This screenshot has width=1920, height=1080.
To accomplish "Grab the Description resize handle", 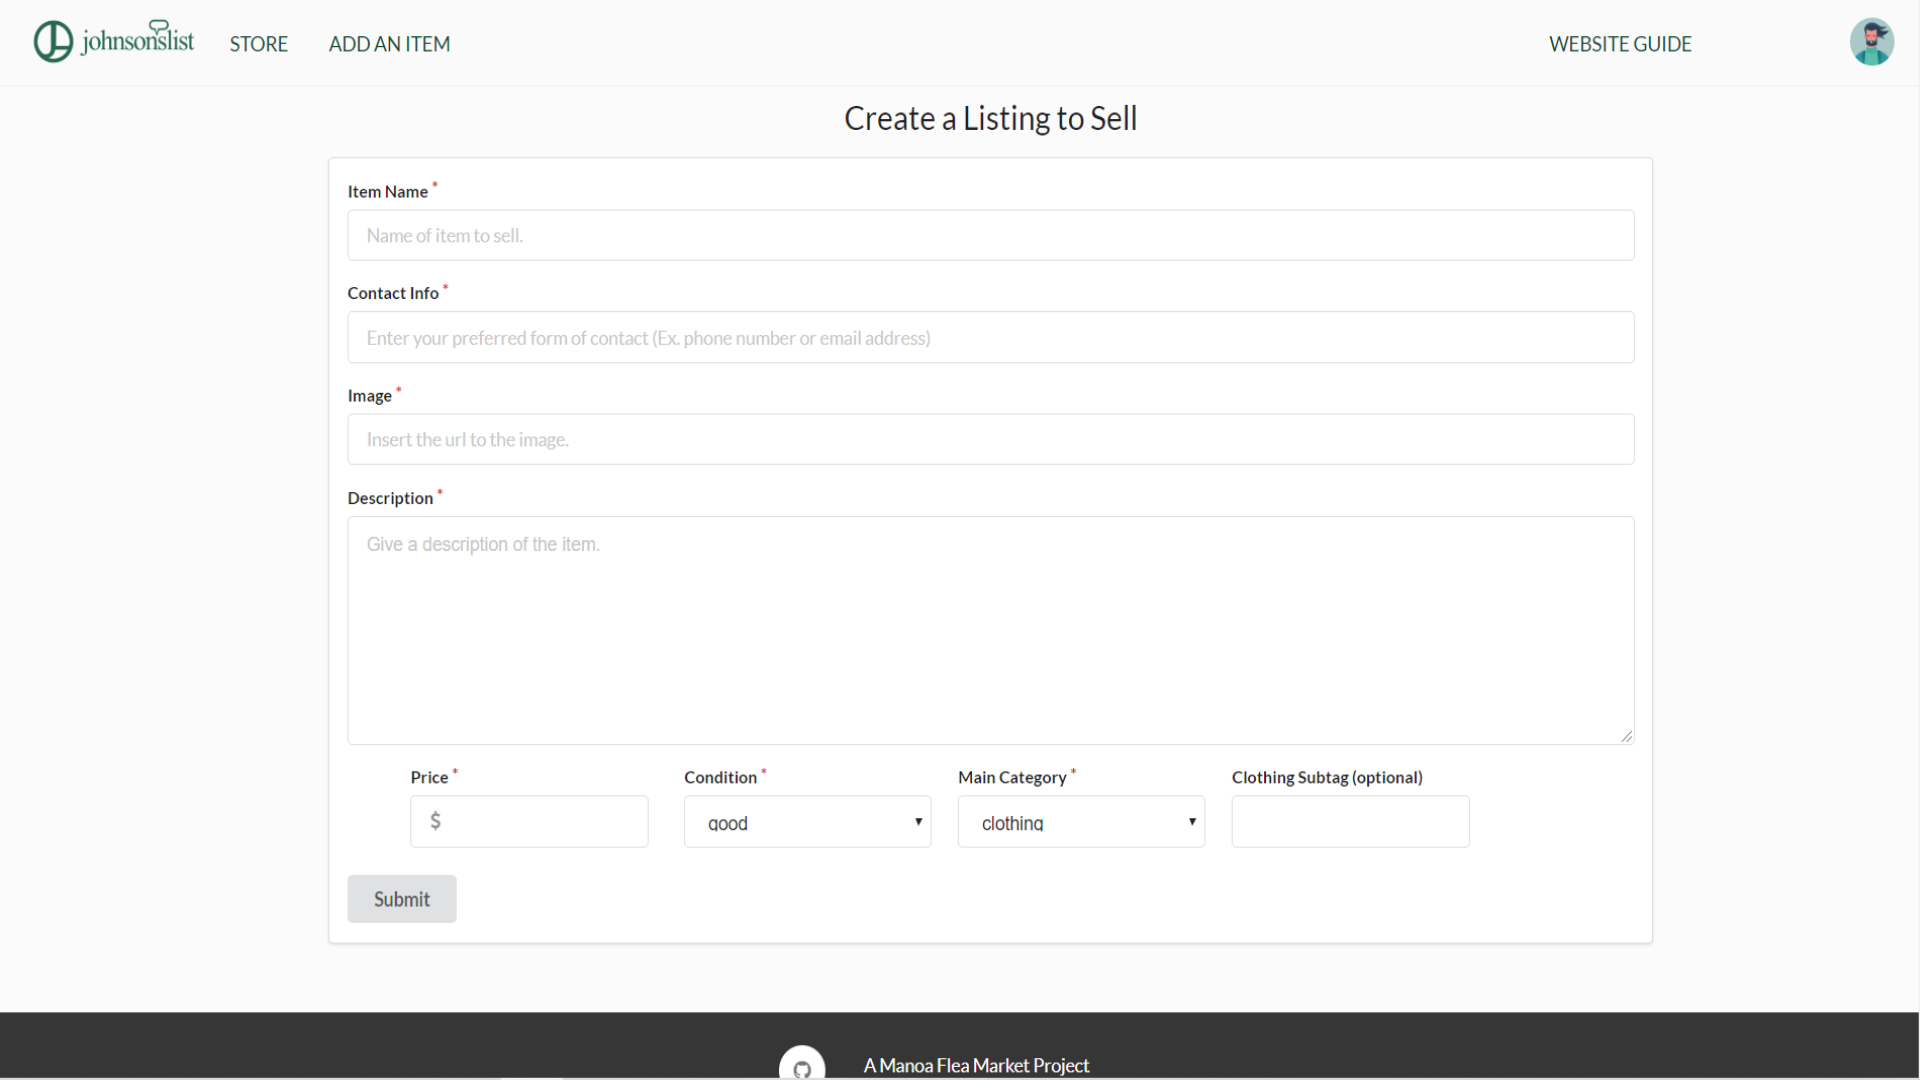I will tap(1626, 736).
